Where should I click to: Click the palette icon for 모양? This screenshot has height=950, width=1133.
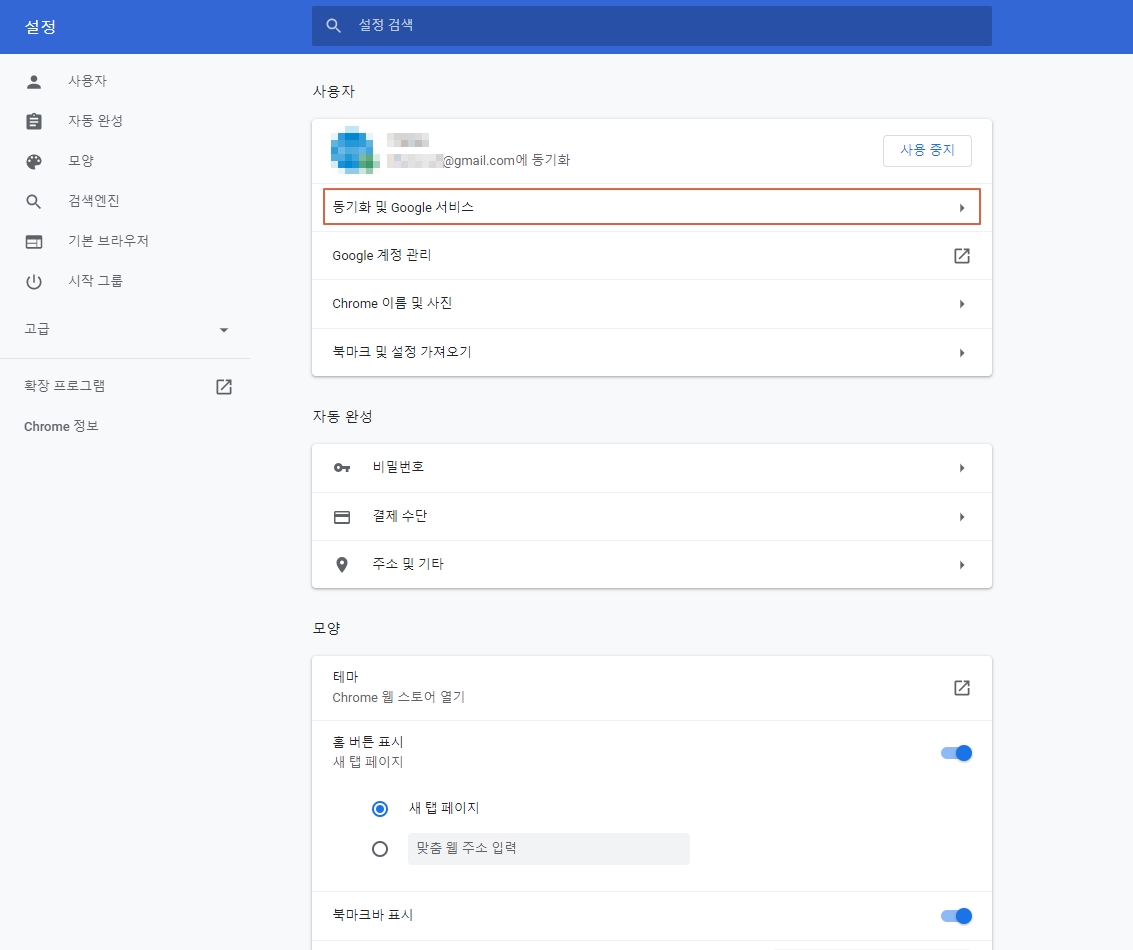click(x=34, y=162)
